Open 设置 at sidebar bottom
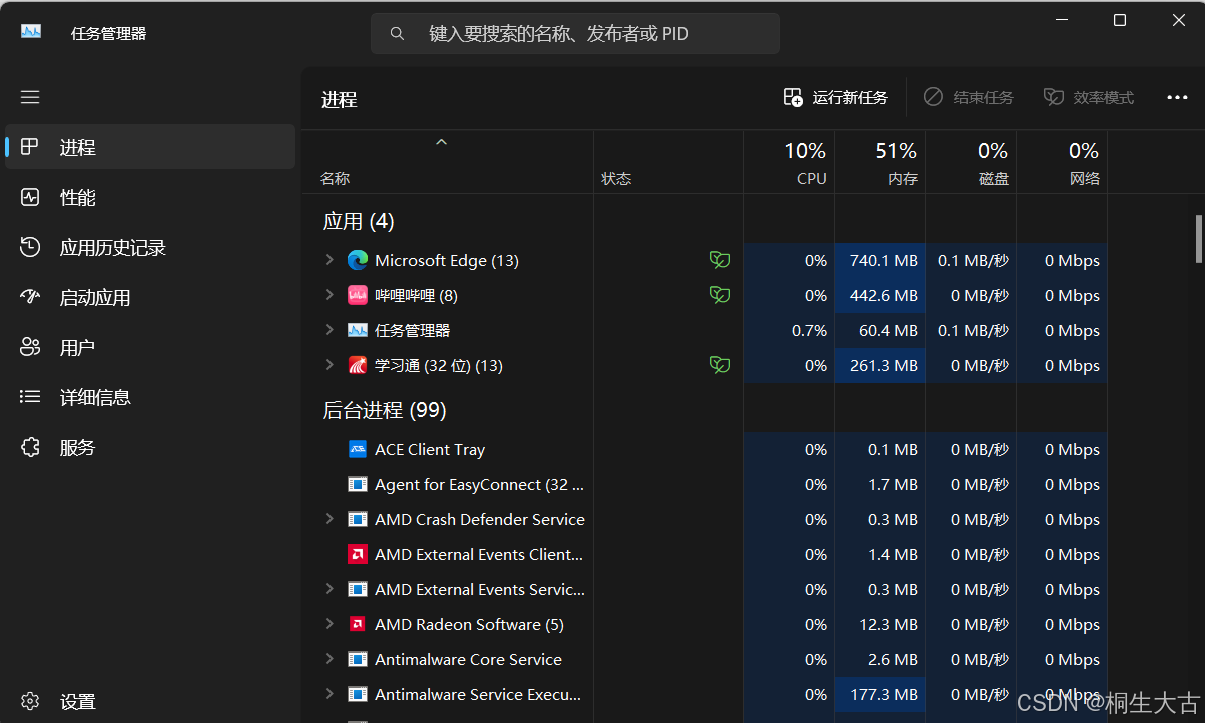 click(x=150, y=701)
